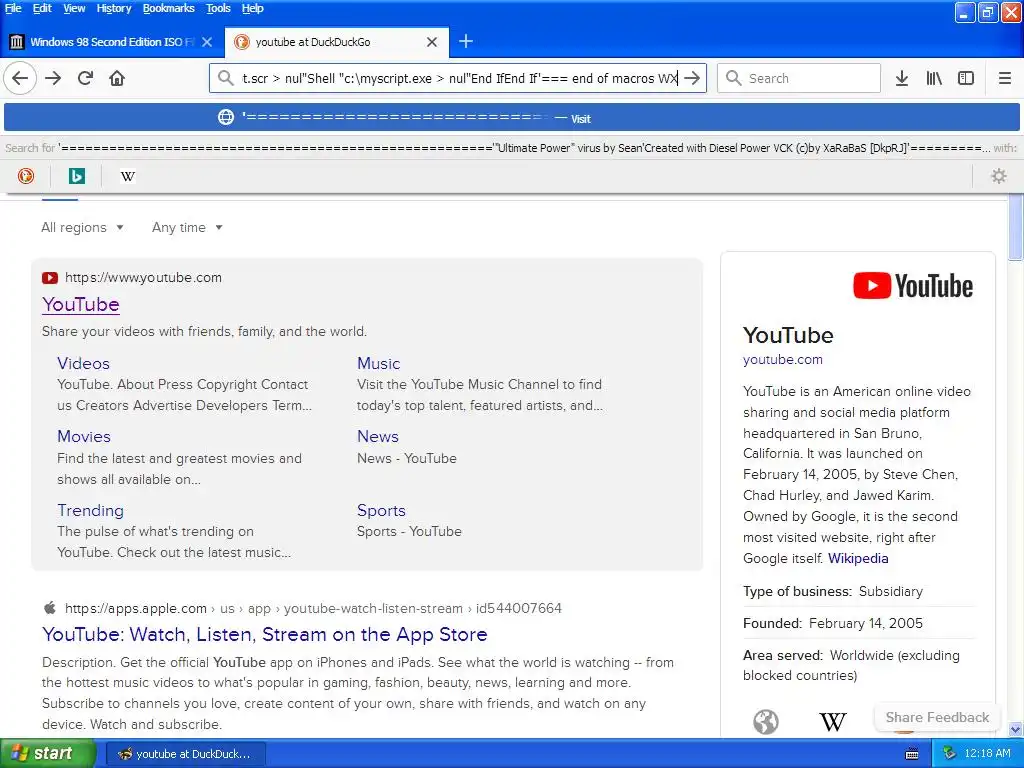Open the Videos sitelink
The width and height of the screenshot is (1024, 768).
pos(83,363)
